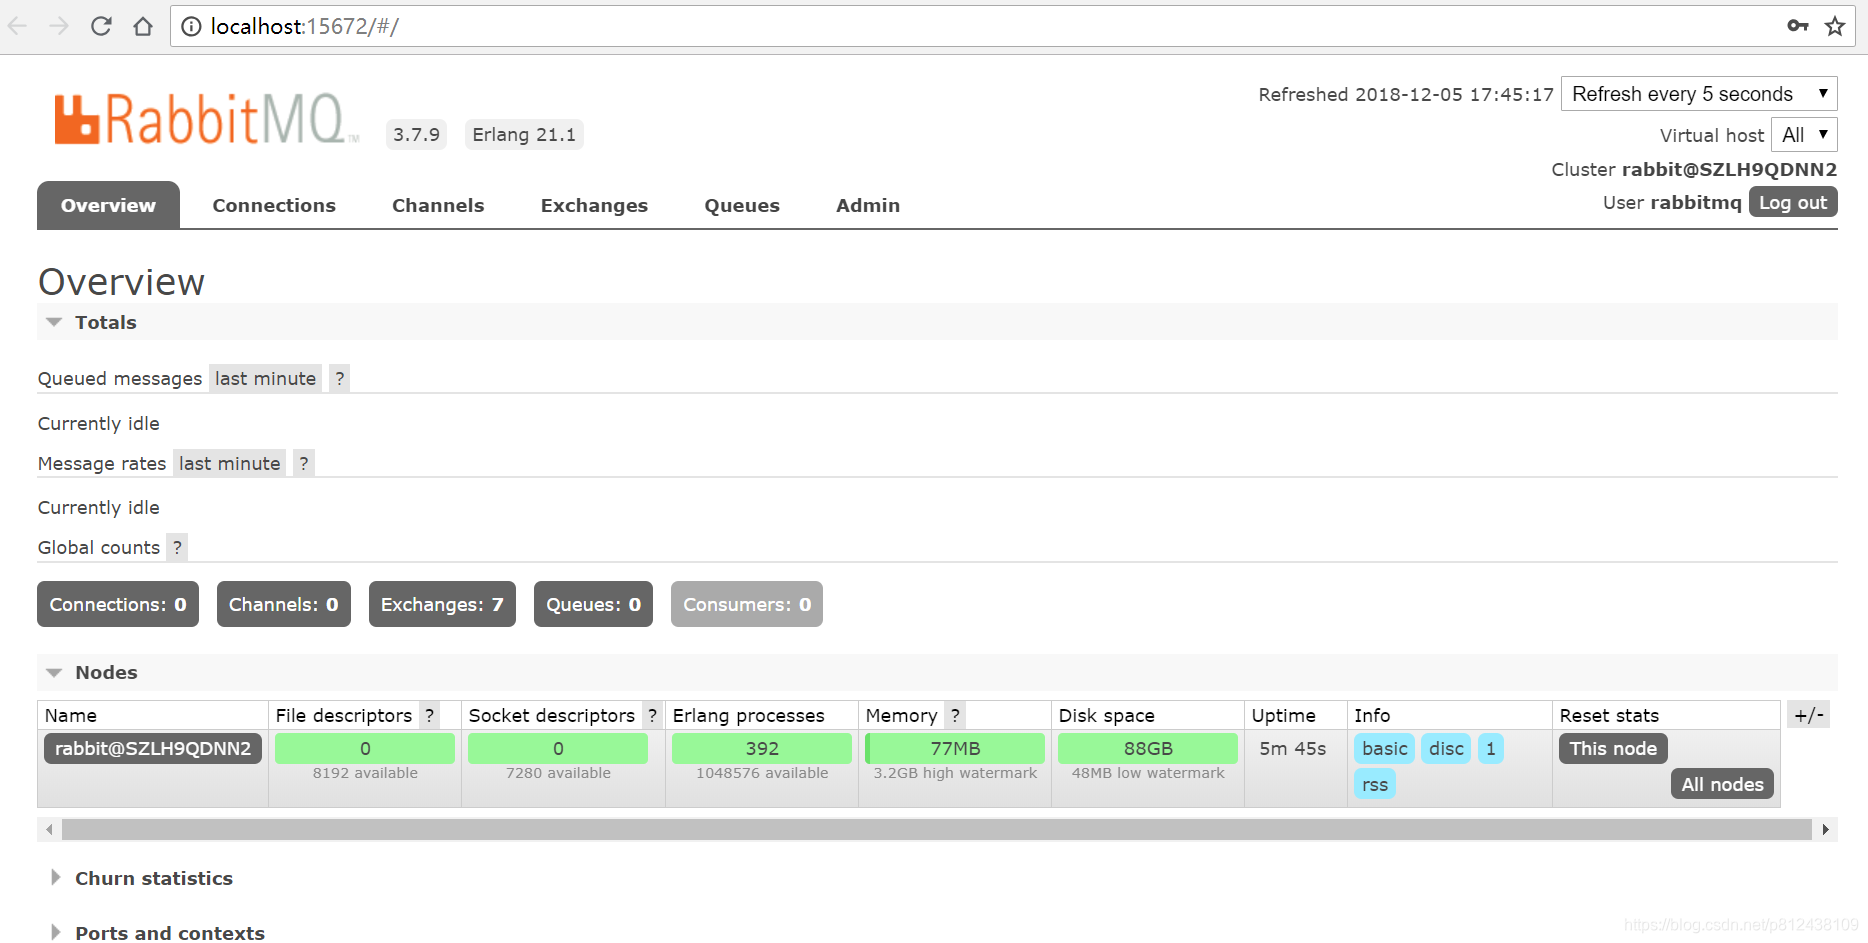The height and width of the screenshot is (943, 1868).
Task: Open help for Message rates
Action: [304, 463]
